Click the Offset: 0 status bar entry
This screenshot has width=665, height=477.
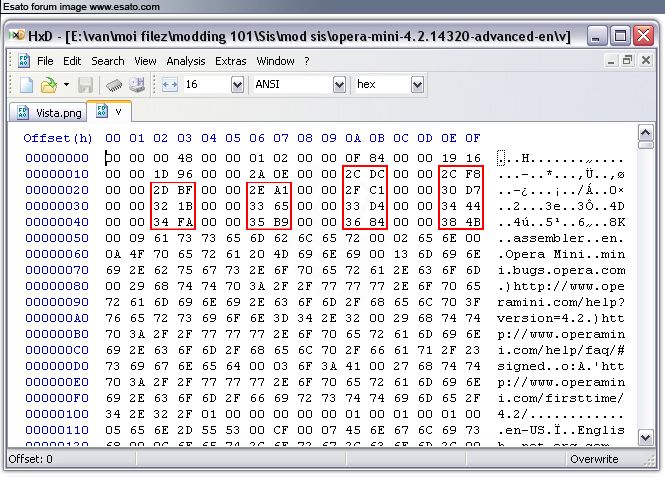pos(31,459)
